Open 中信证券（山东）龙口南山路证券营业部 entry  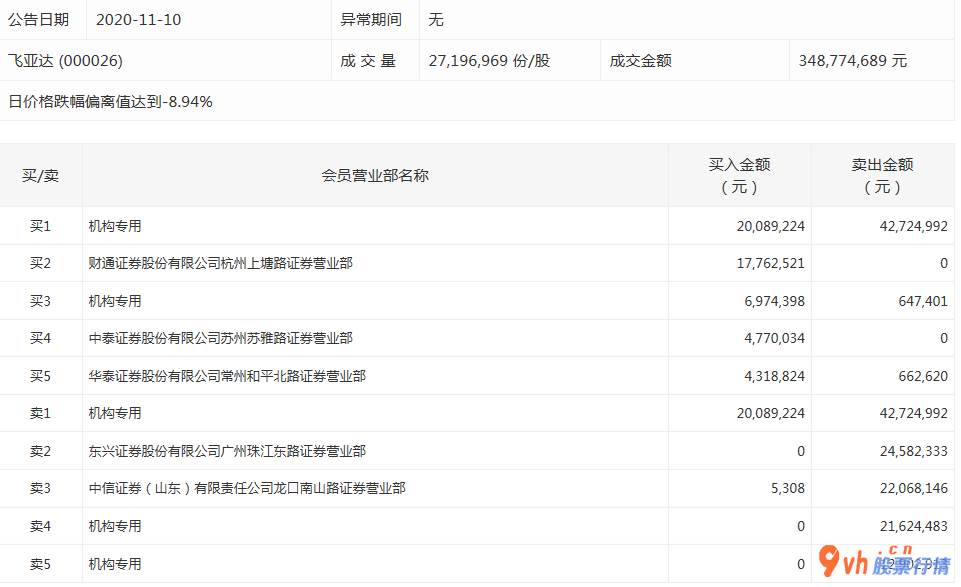tap(247, 489)
